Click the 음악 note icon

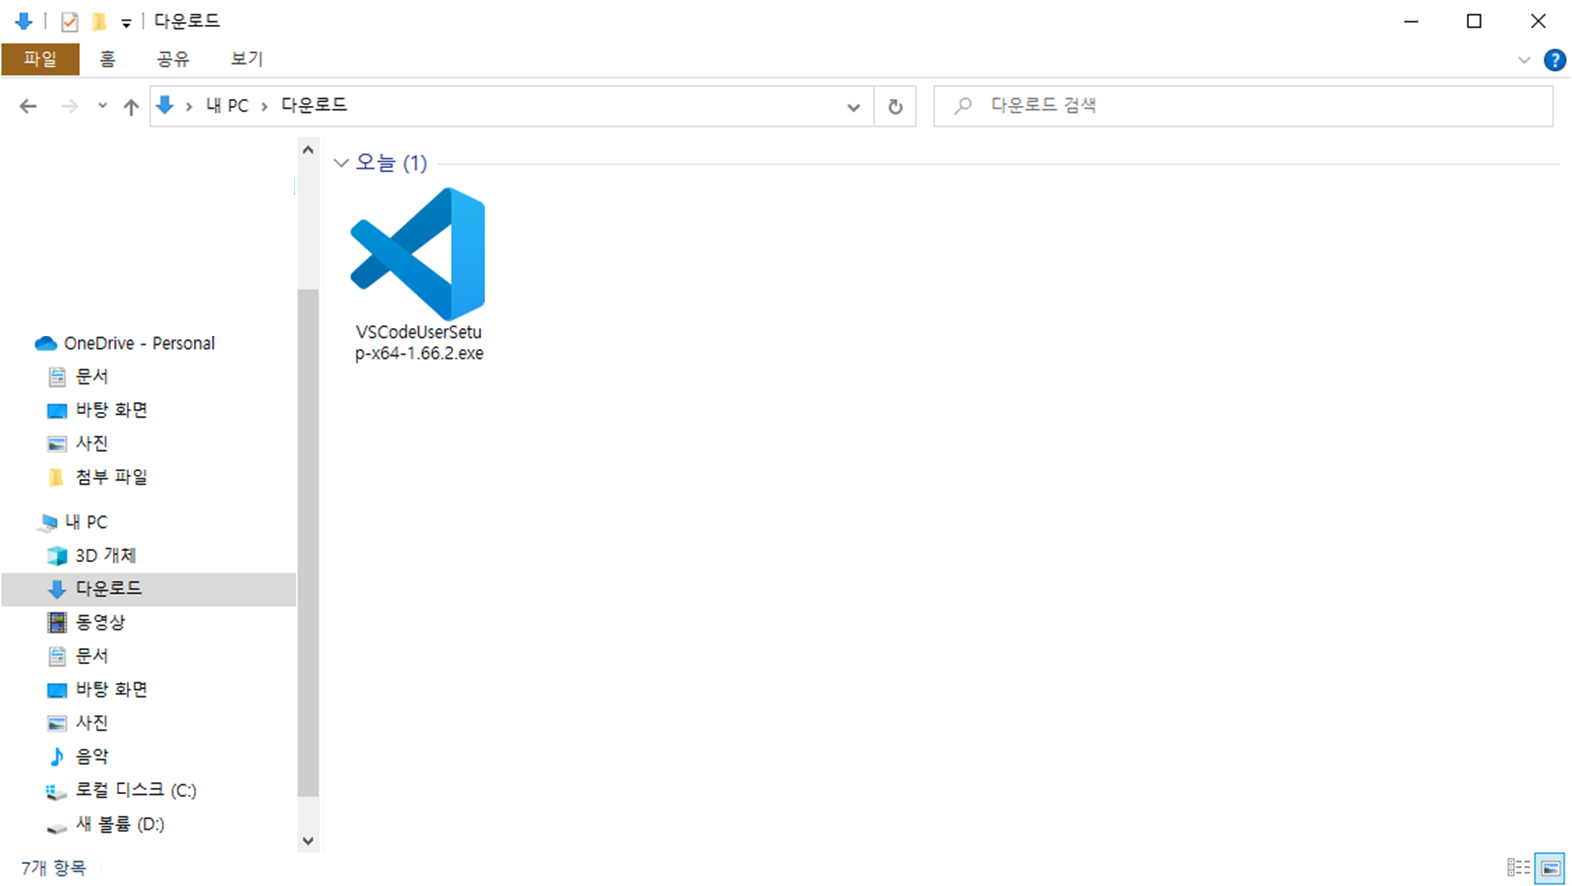pos(57,756)
